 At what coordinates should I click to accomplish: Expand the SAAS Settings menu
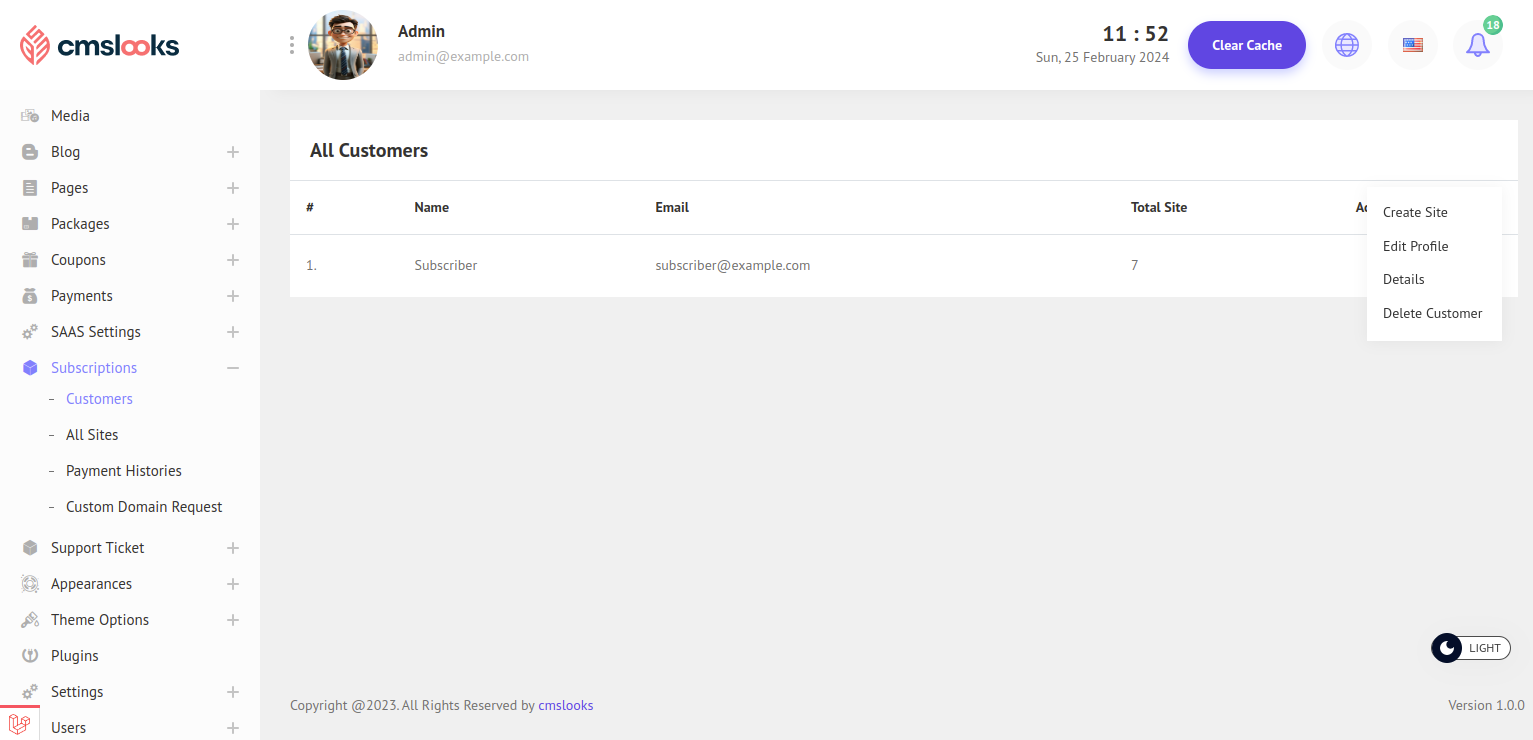(x=232, y=332)
